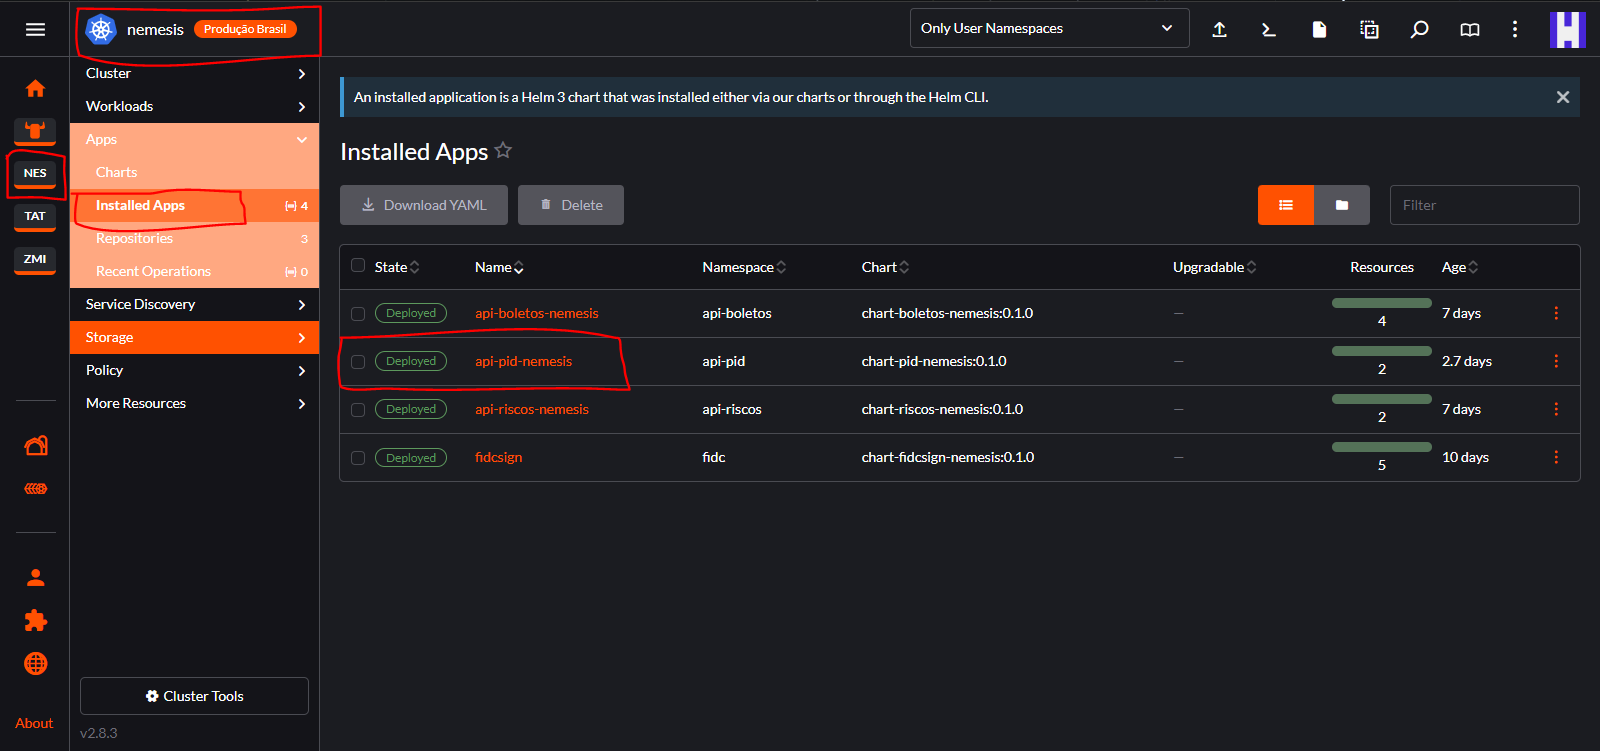Favorite Installed Apps with the star icon
The image size is (1600, 751).
click(503, 151)
